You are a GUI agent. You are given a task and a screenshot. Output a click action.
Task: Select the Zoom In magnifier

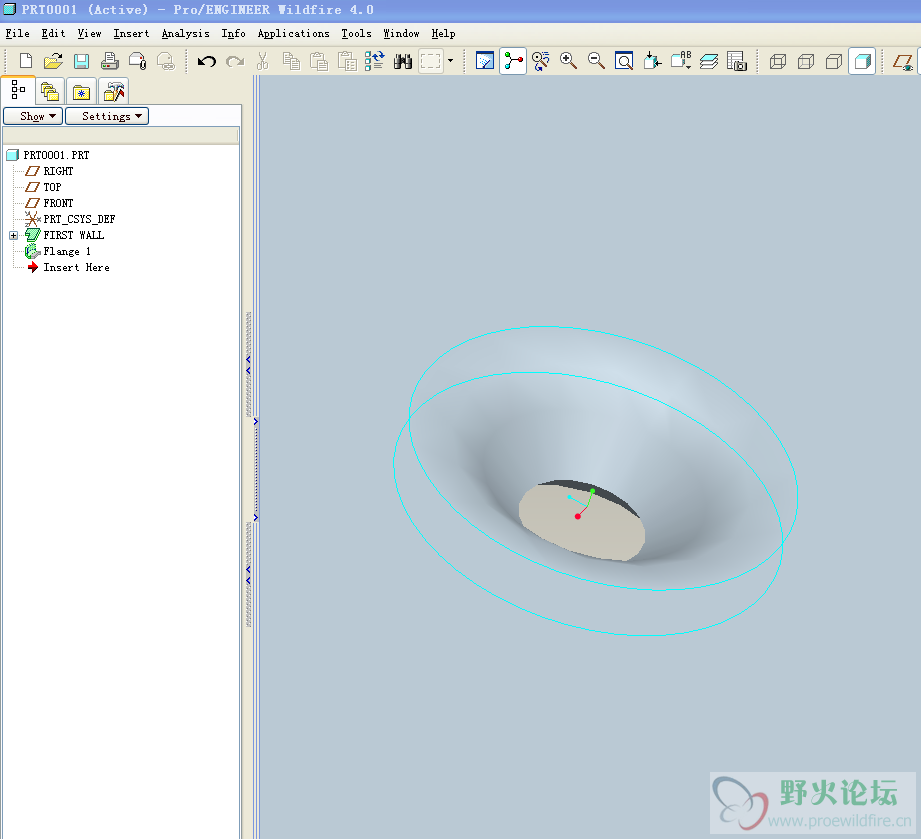pos(568,61)
